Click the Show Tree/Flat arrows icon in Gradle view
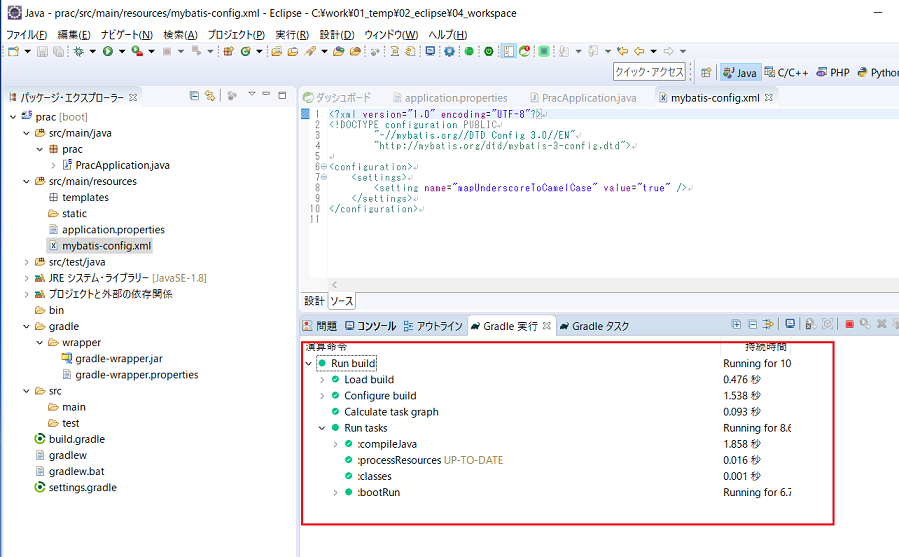899x557 pixels. (768, 325)
